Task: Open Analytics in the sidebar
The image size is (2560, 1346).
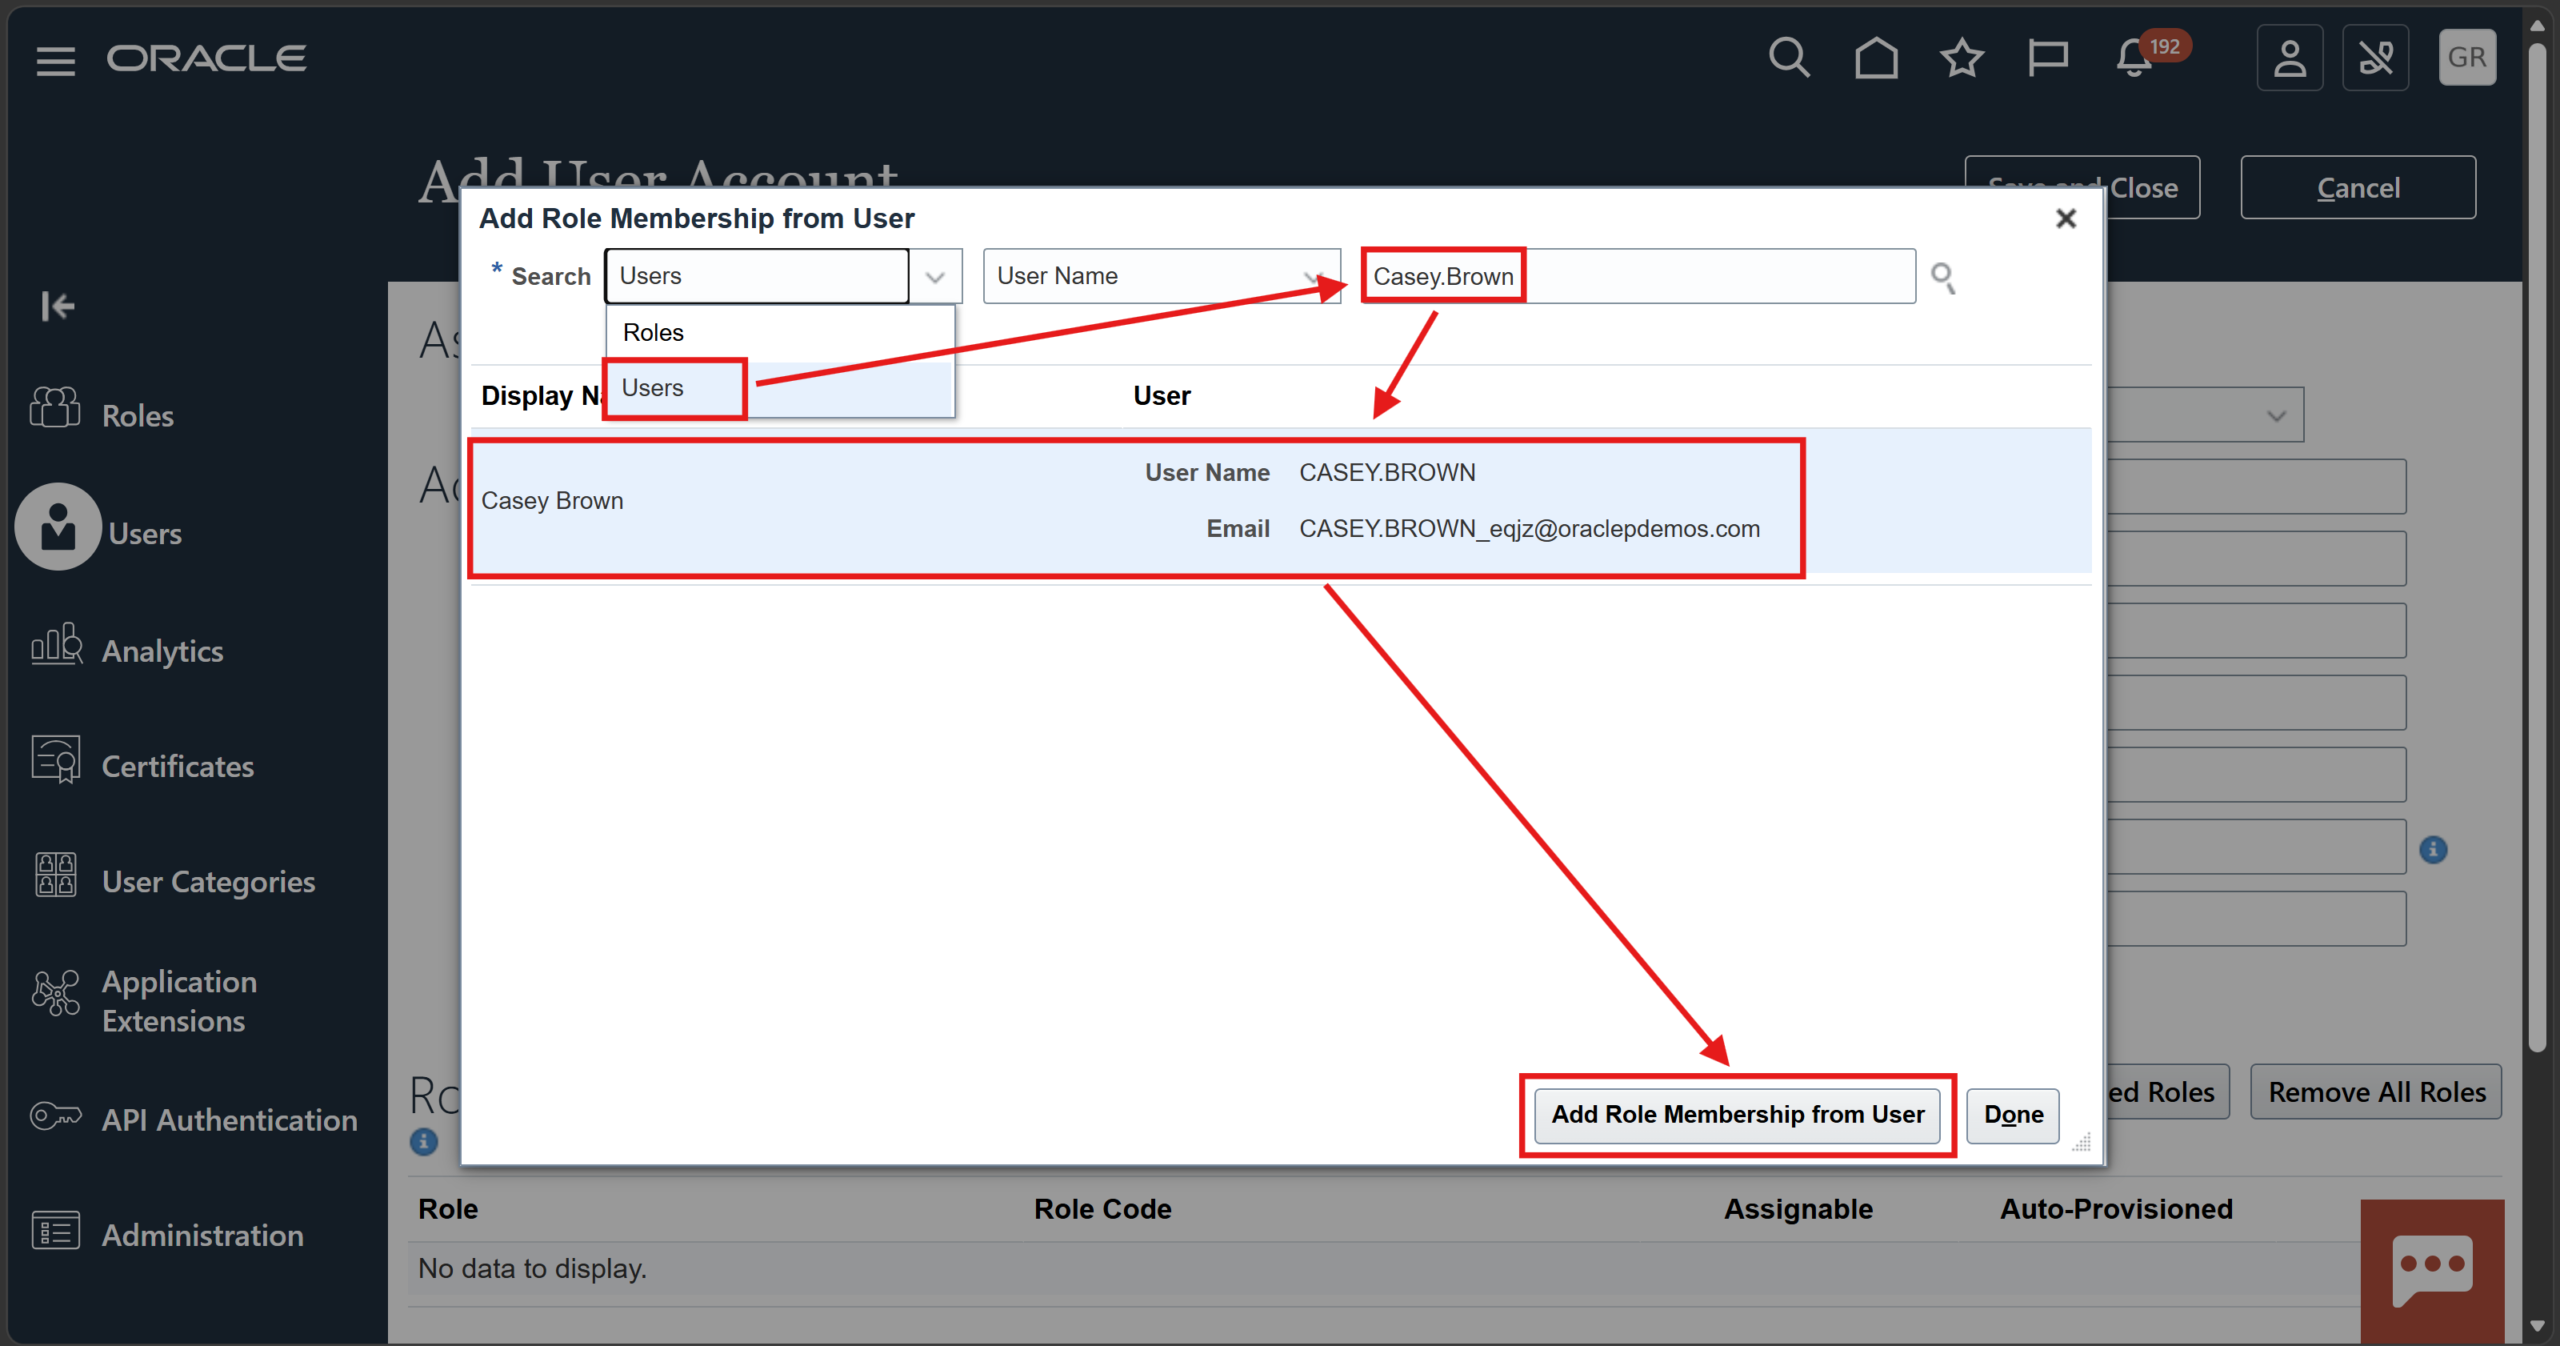Action: [163, 652]
